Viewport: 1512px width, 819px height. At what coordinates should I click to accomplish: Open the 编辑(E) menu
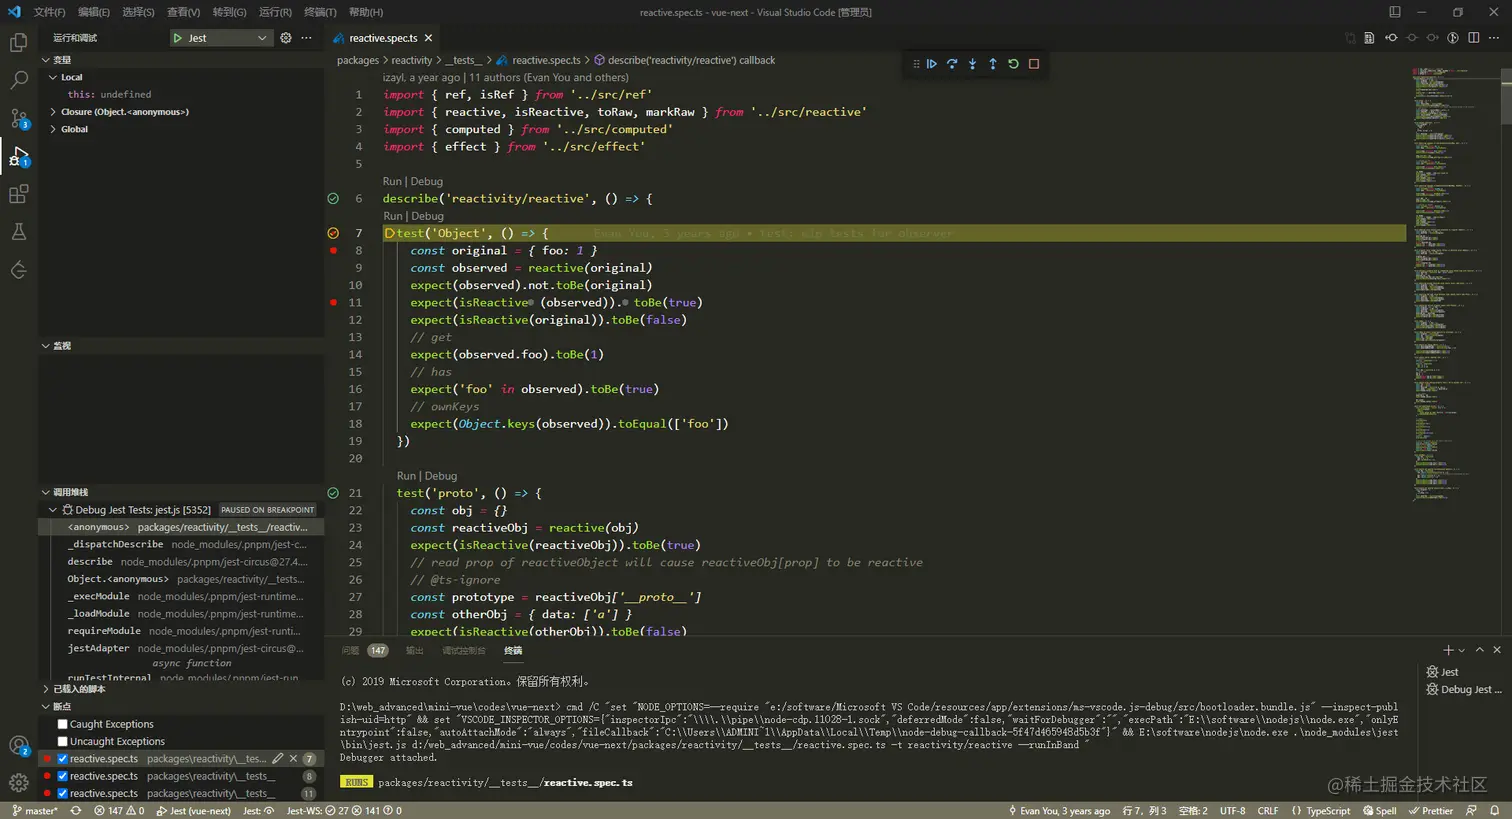[94, 12]
